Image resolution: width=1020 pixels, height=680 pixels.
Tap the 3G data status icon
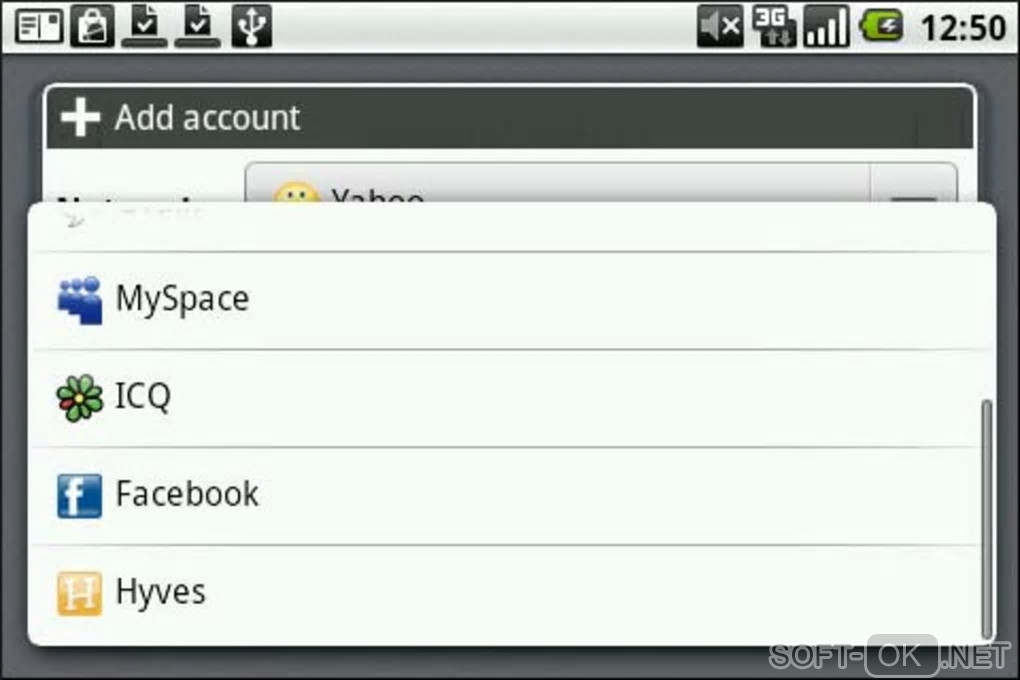tap(773, 26)
